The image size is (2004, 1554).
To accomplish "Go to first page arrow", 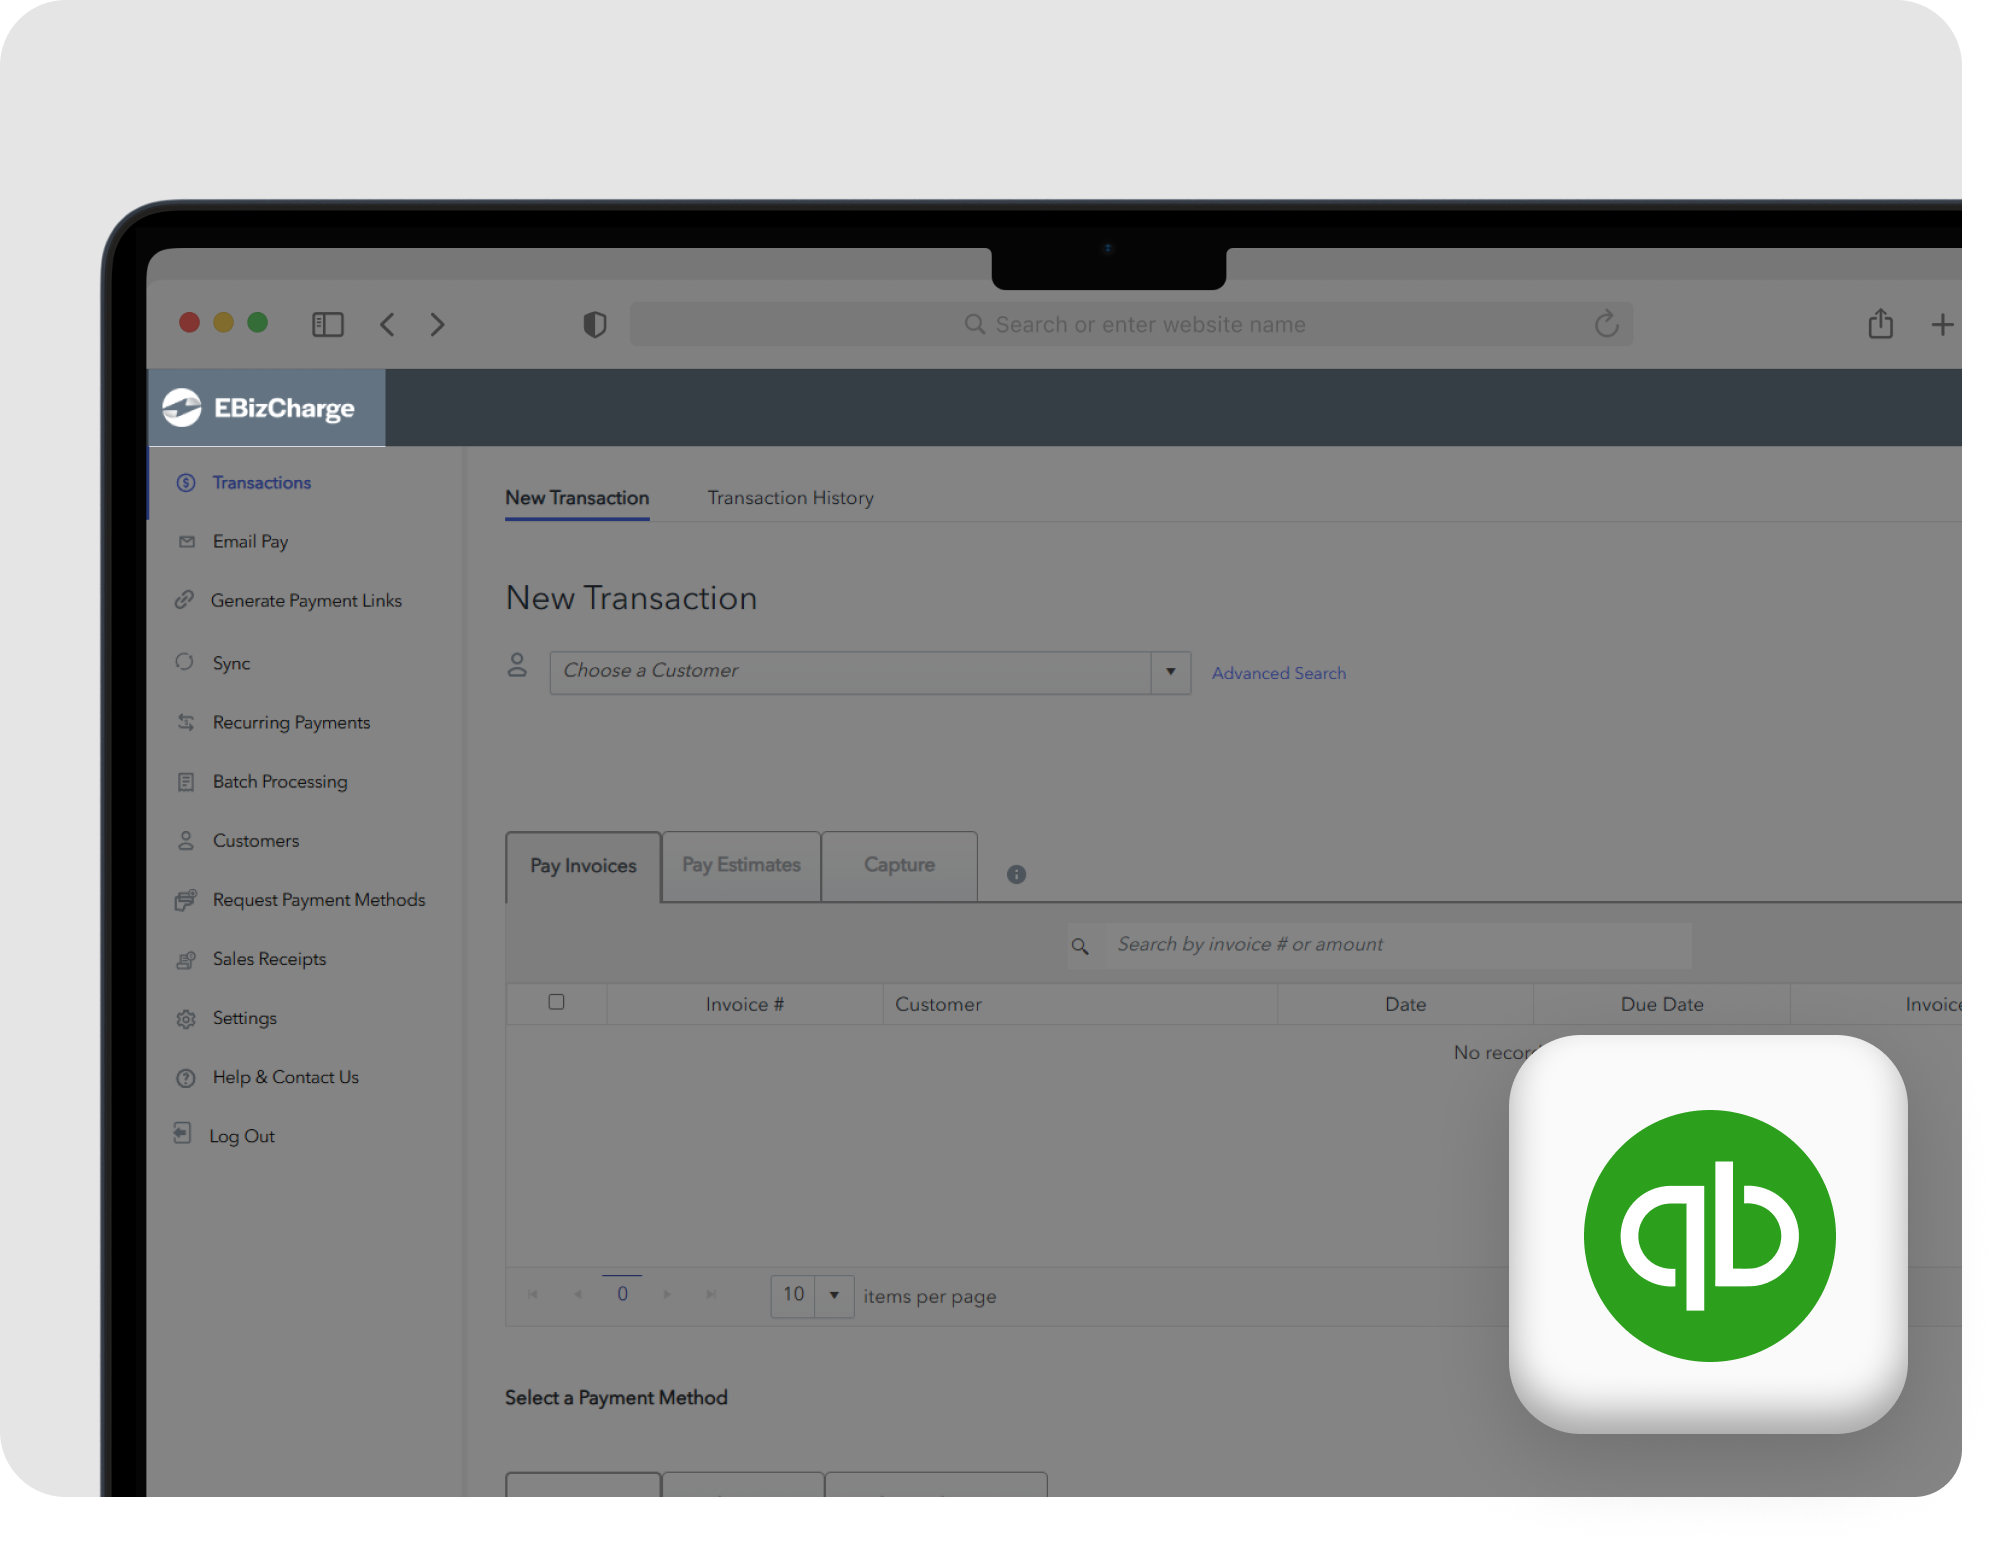I will point(533,1295).
